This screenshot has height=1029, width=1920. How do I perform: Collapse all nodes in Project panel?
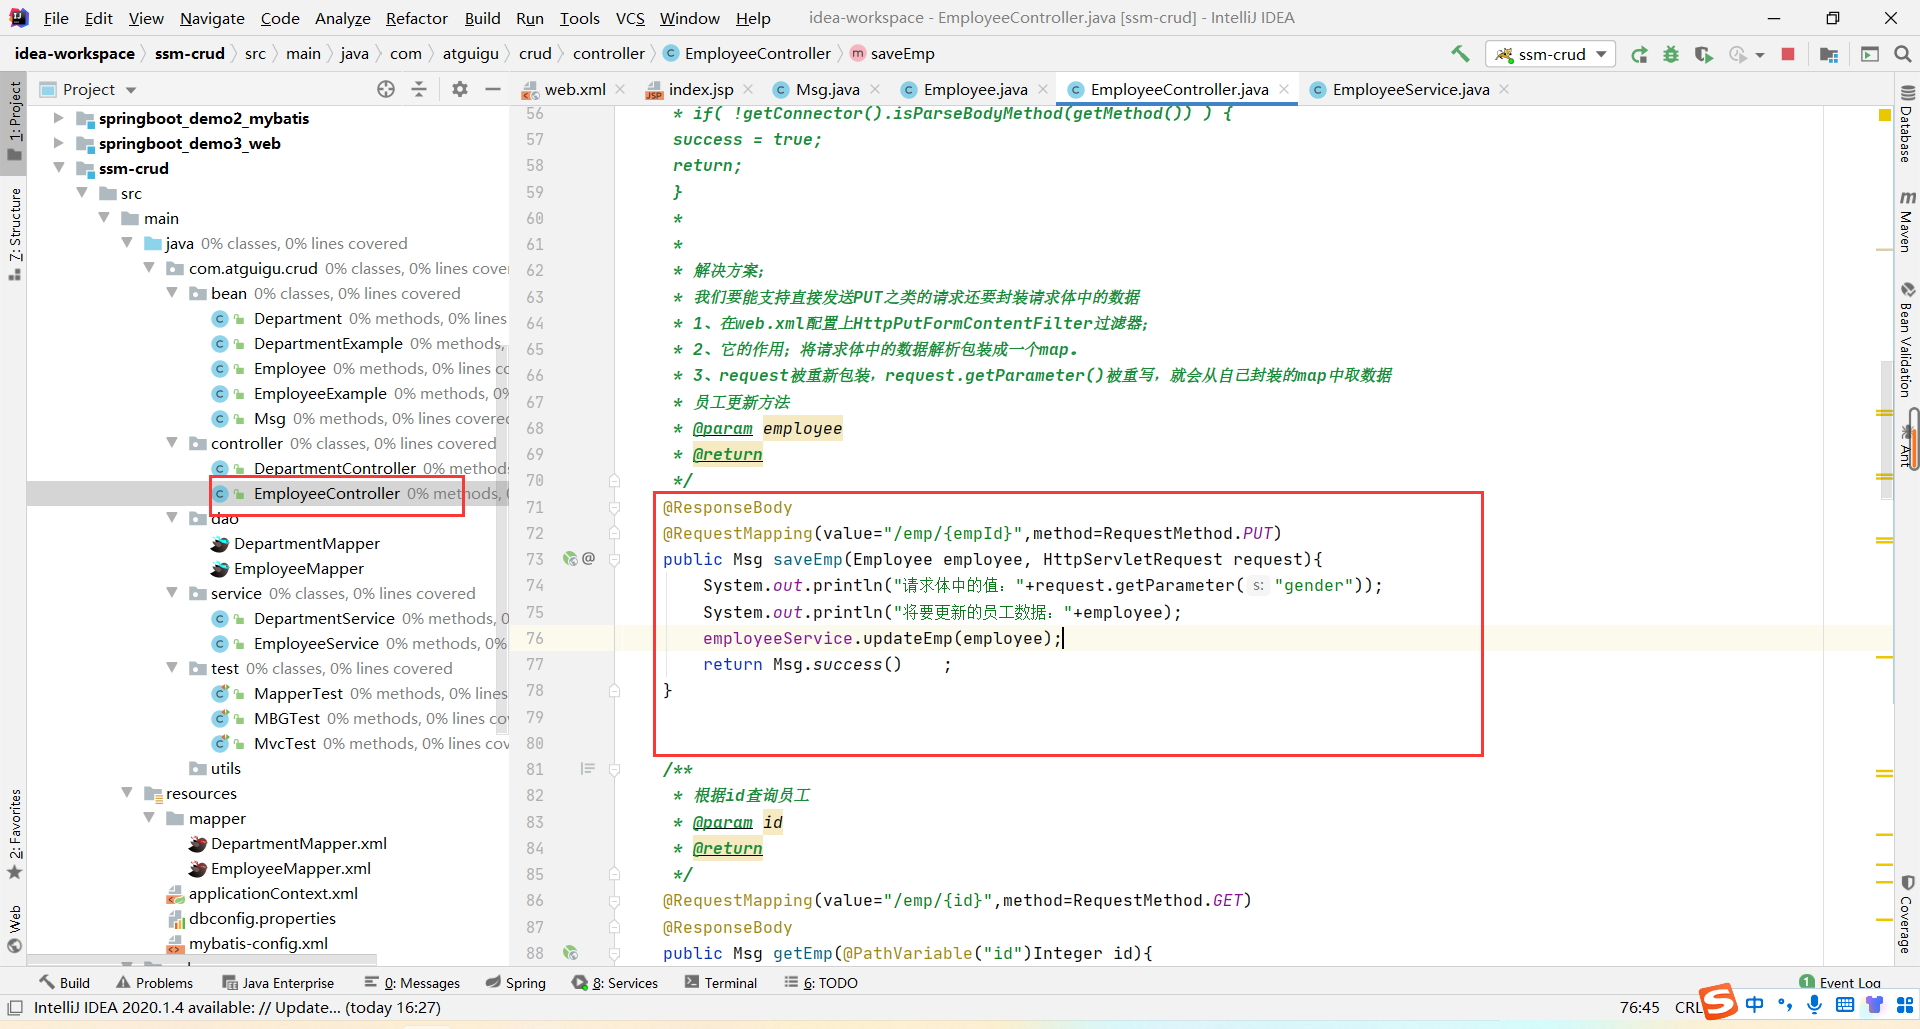[x=419, y=90]
